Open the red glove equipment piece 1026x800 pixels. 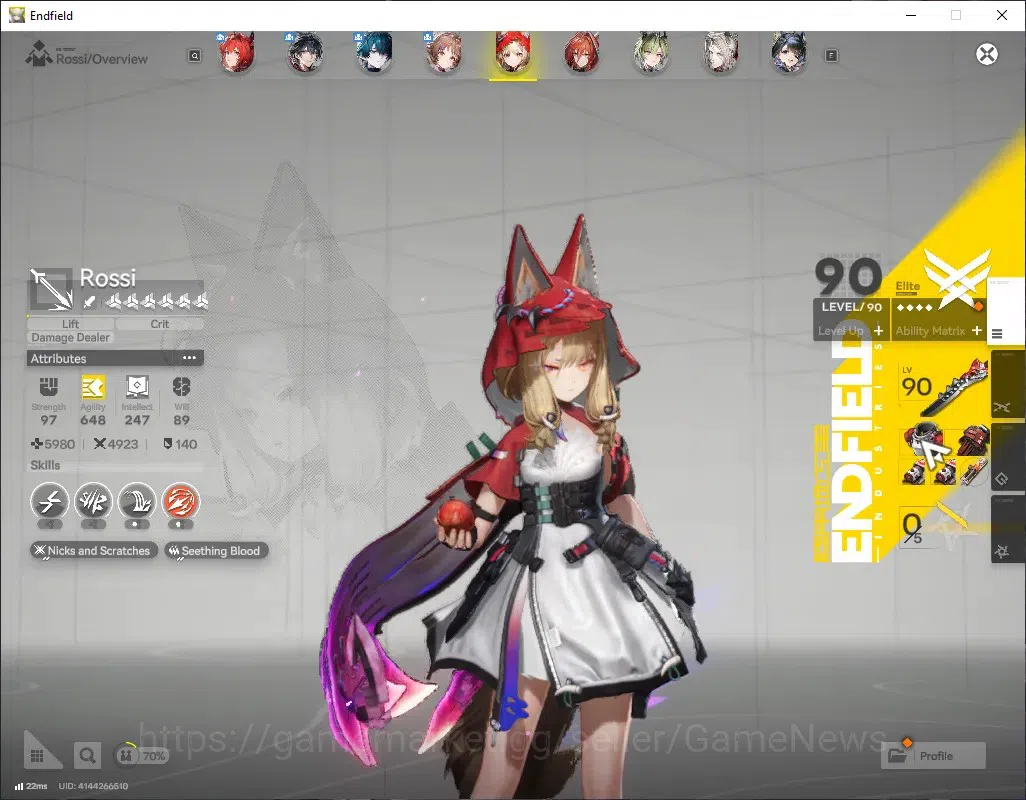973,440
